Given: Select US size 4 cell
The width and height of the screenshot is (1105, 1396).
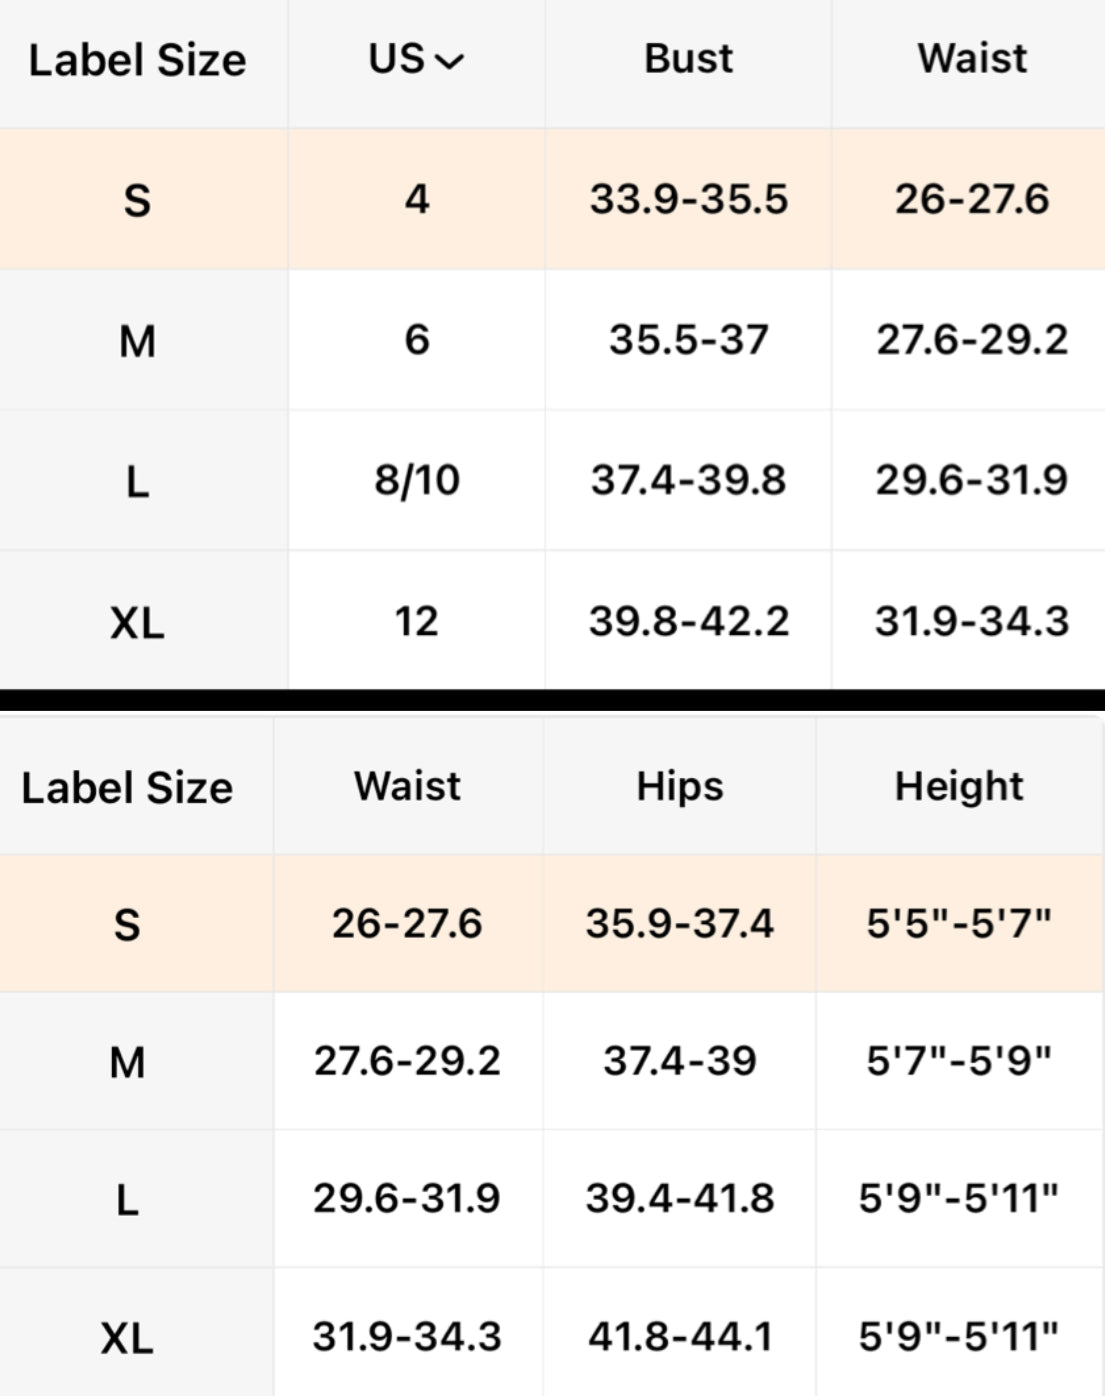Looking at the screenshot, I should point(417,199).
